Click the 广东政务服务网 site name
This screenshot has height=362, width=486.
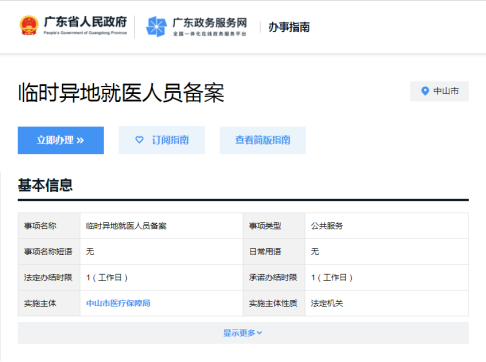210,23
